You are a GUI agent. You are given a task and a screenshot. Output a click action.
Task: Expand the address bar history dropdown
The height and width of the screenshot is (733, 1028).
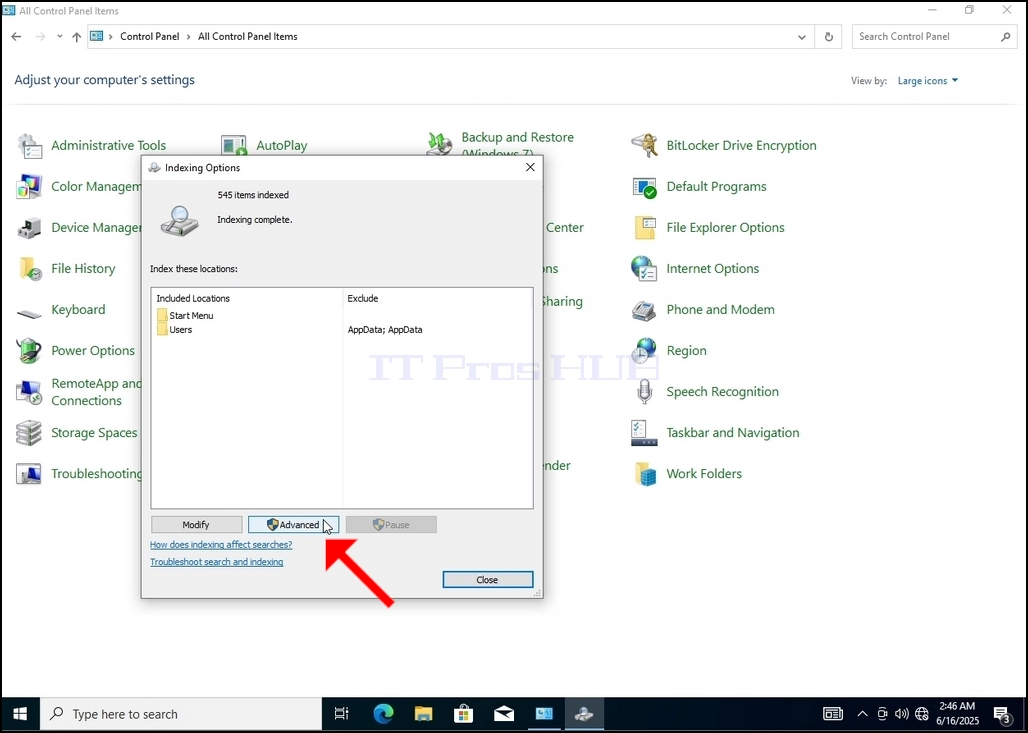(x=802, y=37)
